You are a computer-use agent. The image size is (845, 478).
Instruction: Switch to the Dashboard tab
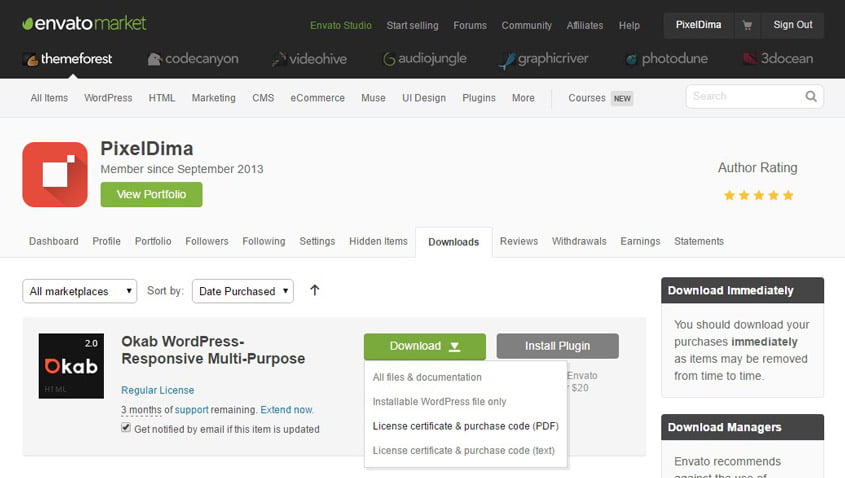[x=53, y=241]
